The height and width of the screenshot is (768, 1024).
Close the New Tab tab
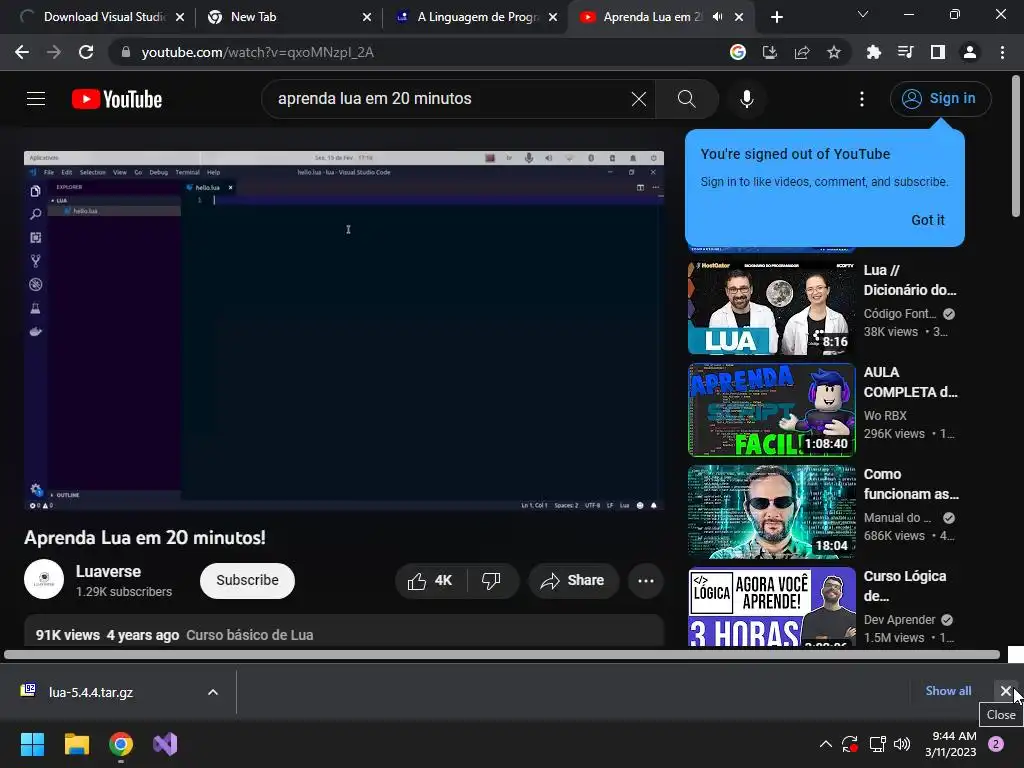click(x=367, y=17)
